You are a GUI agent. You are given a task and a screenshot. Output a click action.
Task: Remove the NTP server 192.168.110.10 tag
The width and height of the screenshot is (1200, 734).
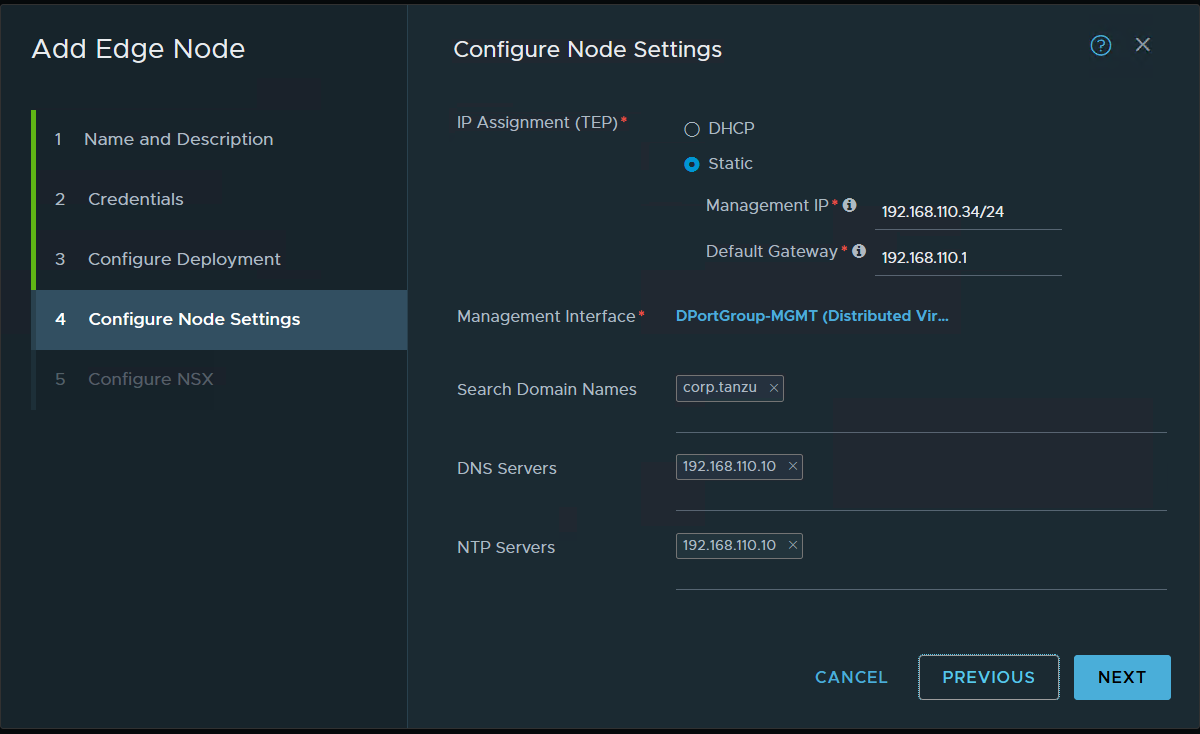click(x=793, y=546)
